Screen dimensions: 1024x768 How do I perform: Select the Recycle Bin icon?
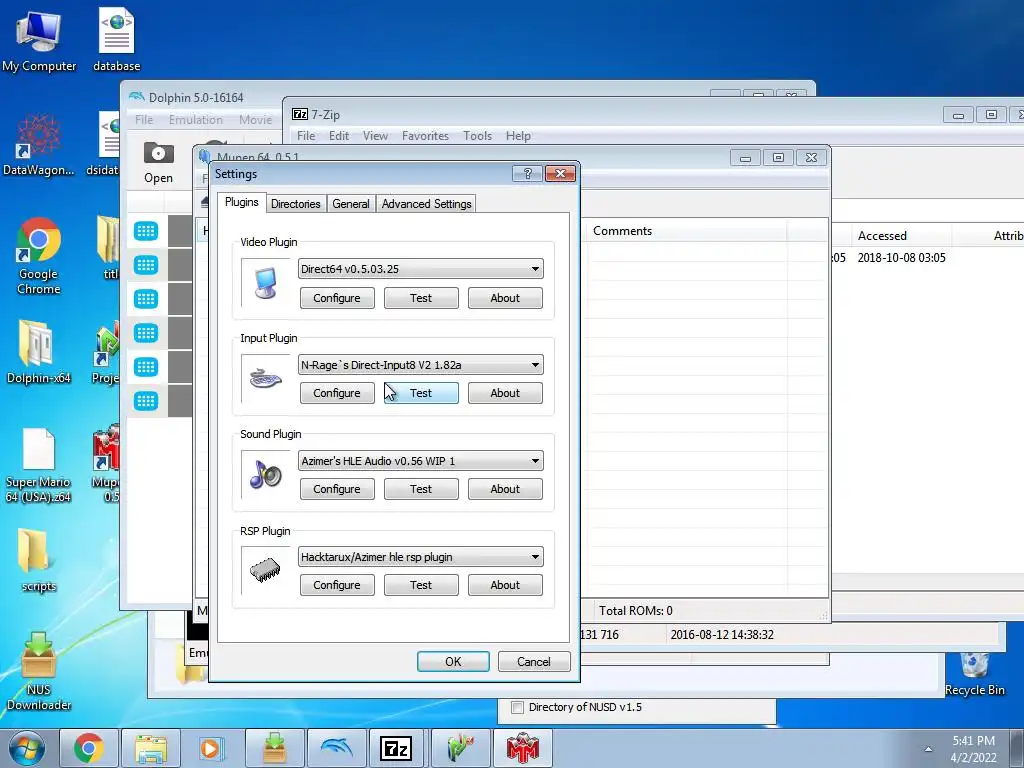[x=975, y=674]
